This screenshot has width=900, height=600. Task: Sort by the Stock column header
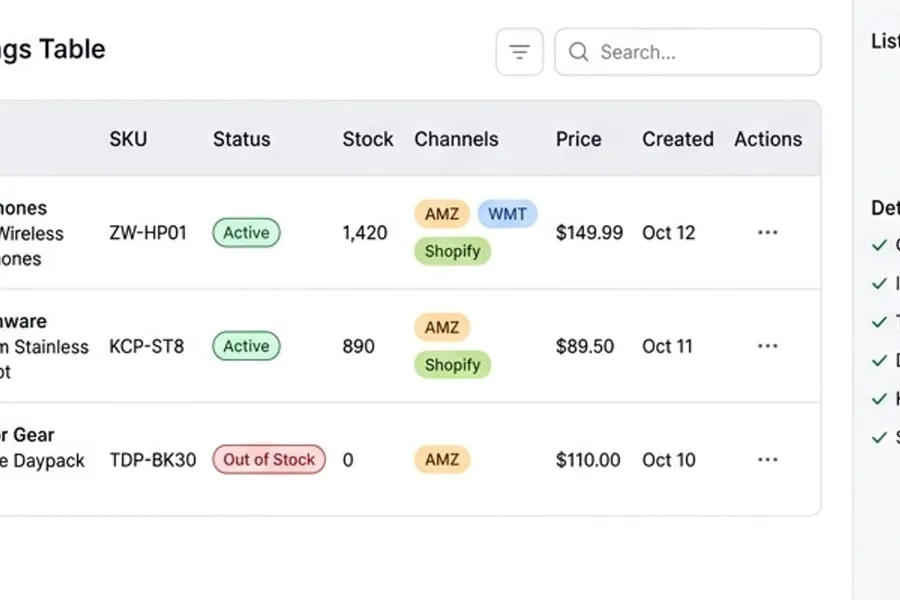pos(367,139)
